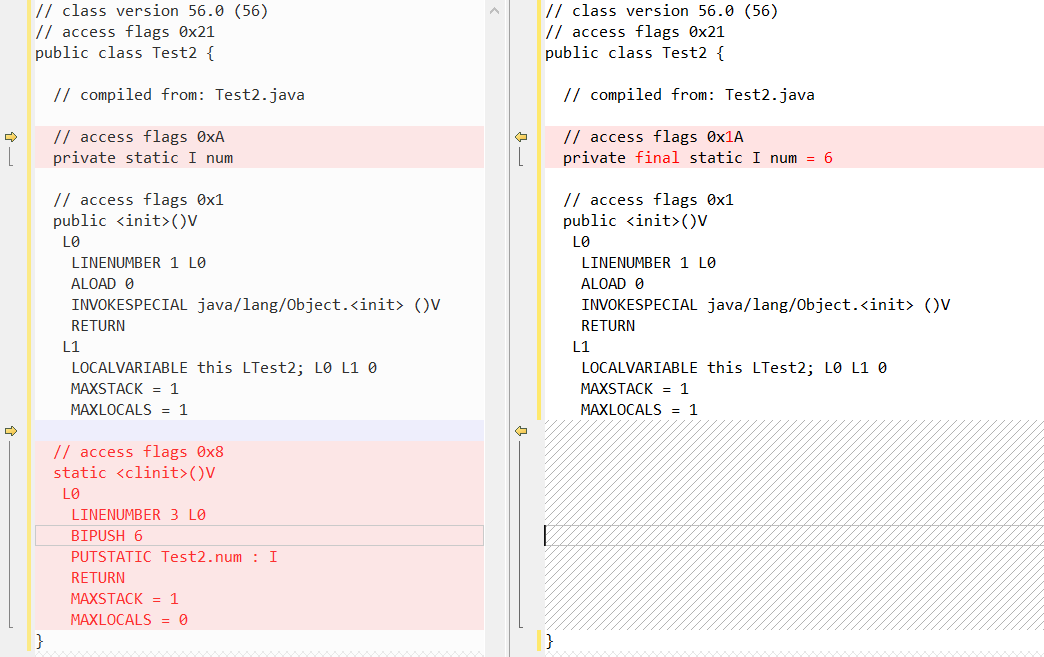This screenshot has height=657, width=1044.
Task: Click 'ALOAD 0' in right pane
Action: point(612,284)
